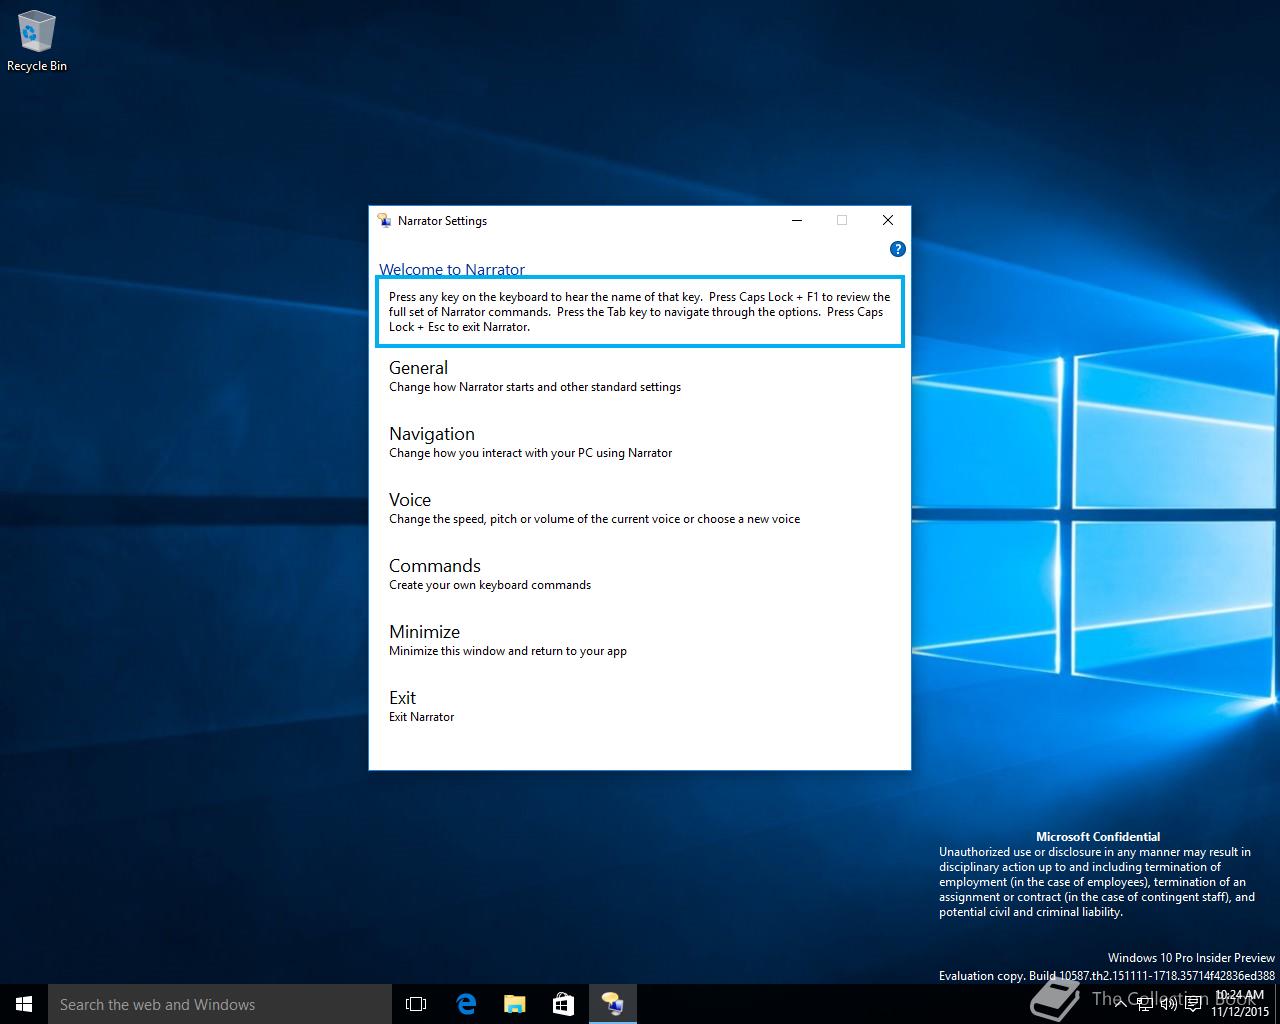The image size is (1280, 1024).
Task: Launch Microsoft Edge from taskbar
Action: [x=466, y=1004]
